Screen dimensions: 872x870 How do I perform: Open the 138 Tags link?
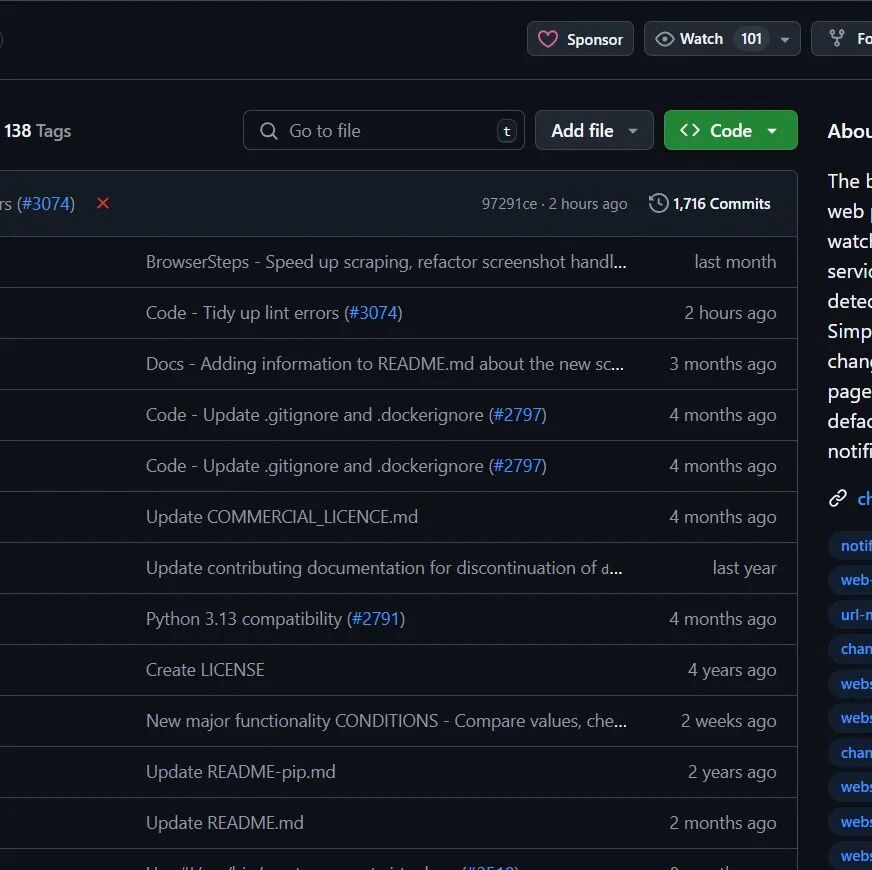pos(37,131)
